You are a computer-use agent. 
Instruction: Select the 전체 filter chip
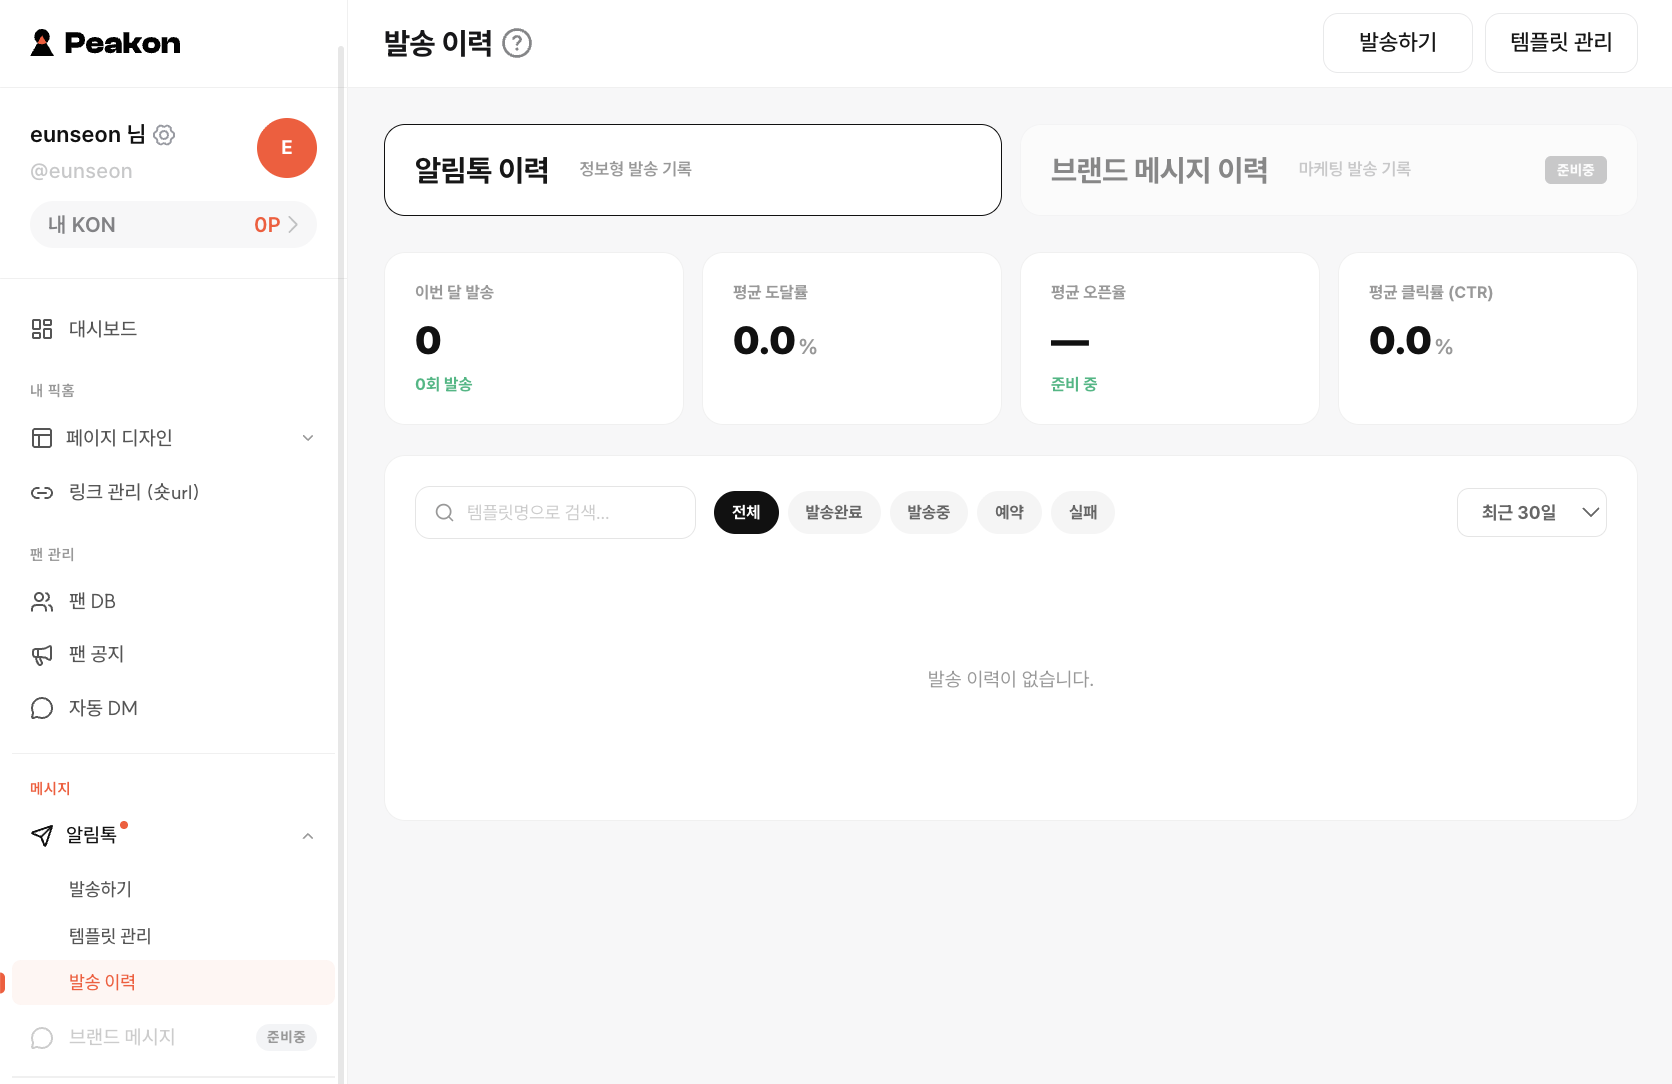pyautogui.click(x=746, y=512)
